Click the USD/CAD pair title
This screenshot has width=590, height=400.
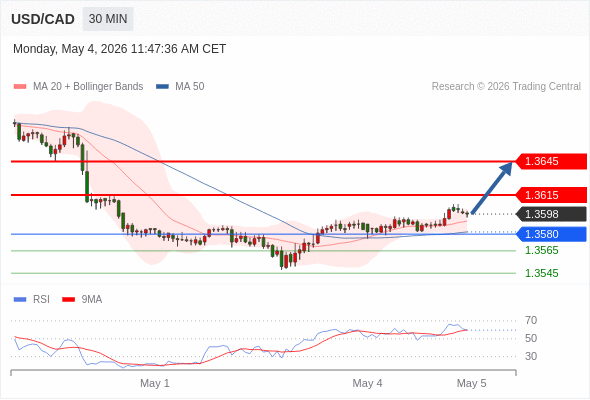tap(43, 19)
